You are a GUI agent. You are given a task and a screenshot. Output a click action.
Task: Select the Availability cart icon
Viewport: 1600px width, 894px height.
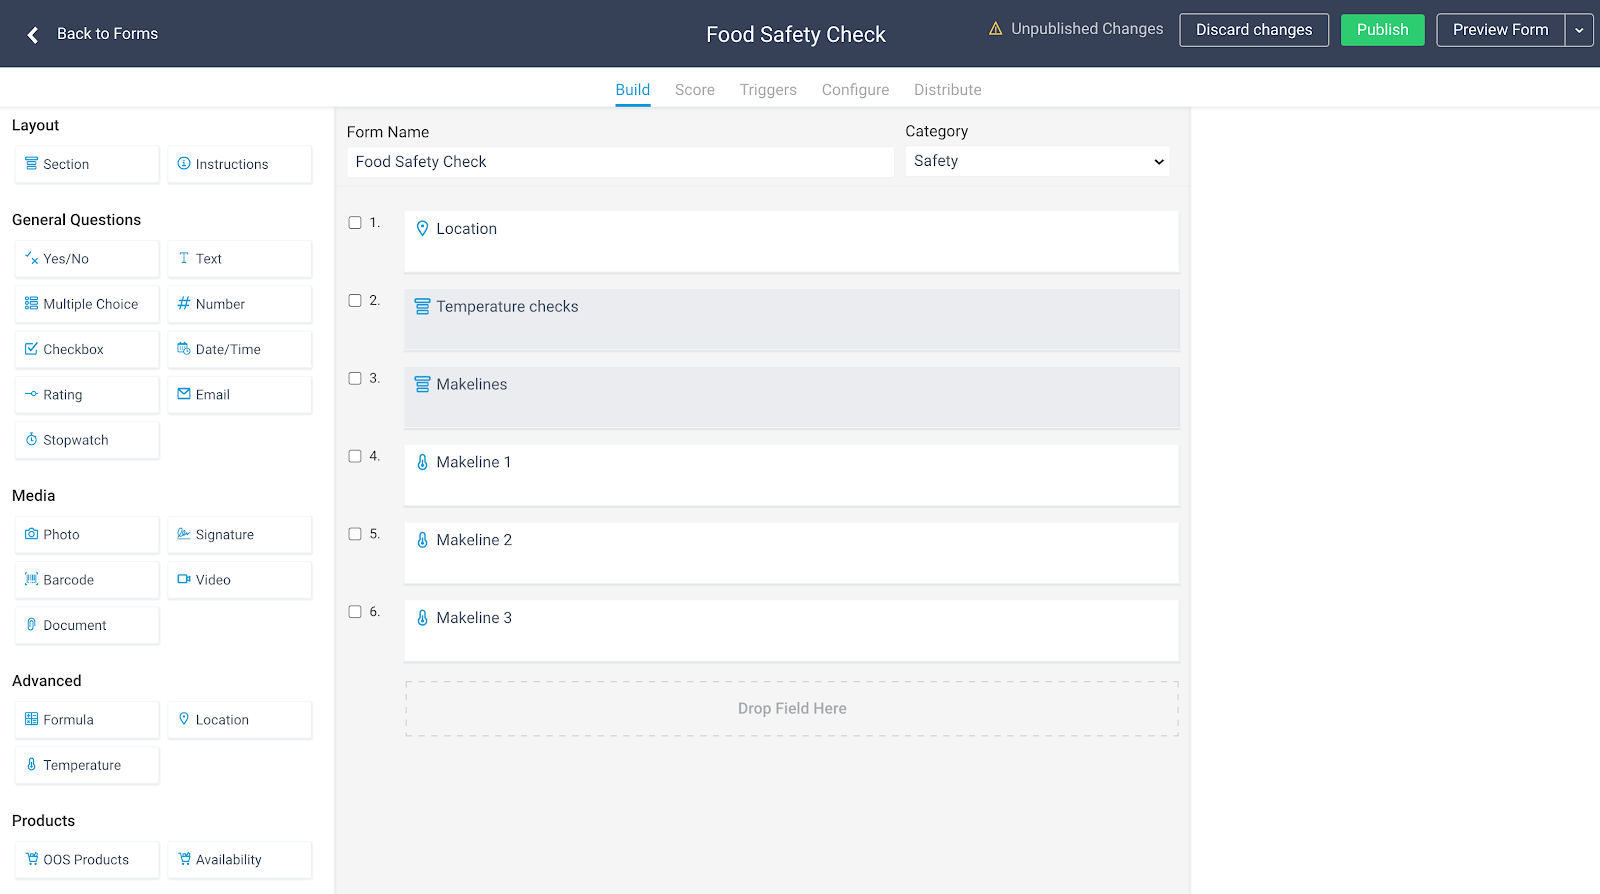pyautogui.click(x=184, y=859)
